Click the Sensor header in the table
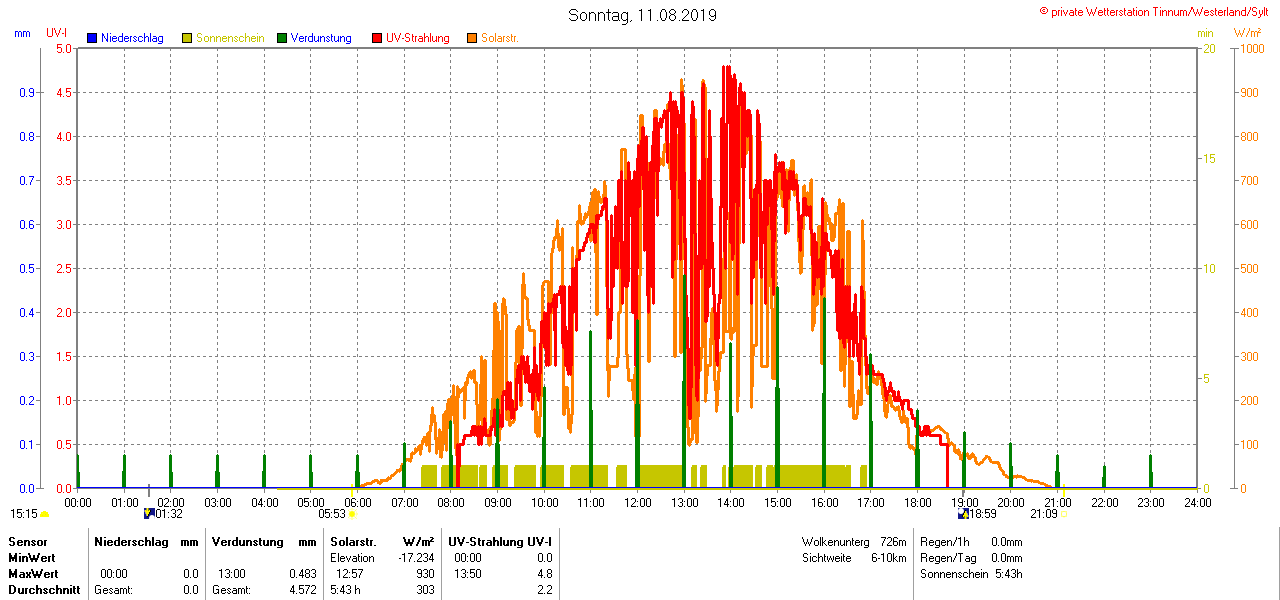This screenshot has width=1280, height=600. tap(27, 541)
